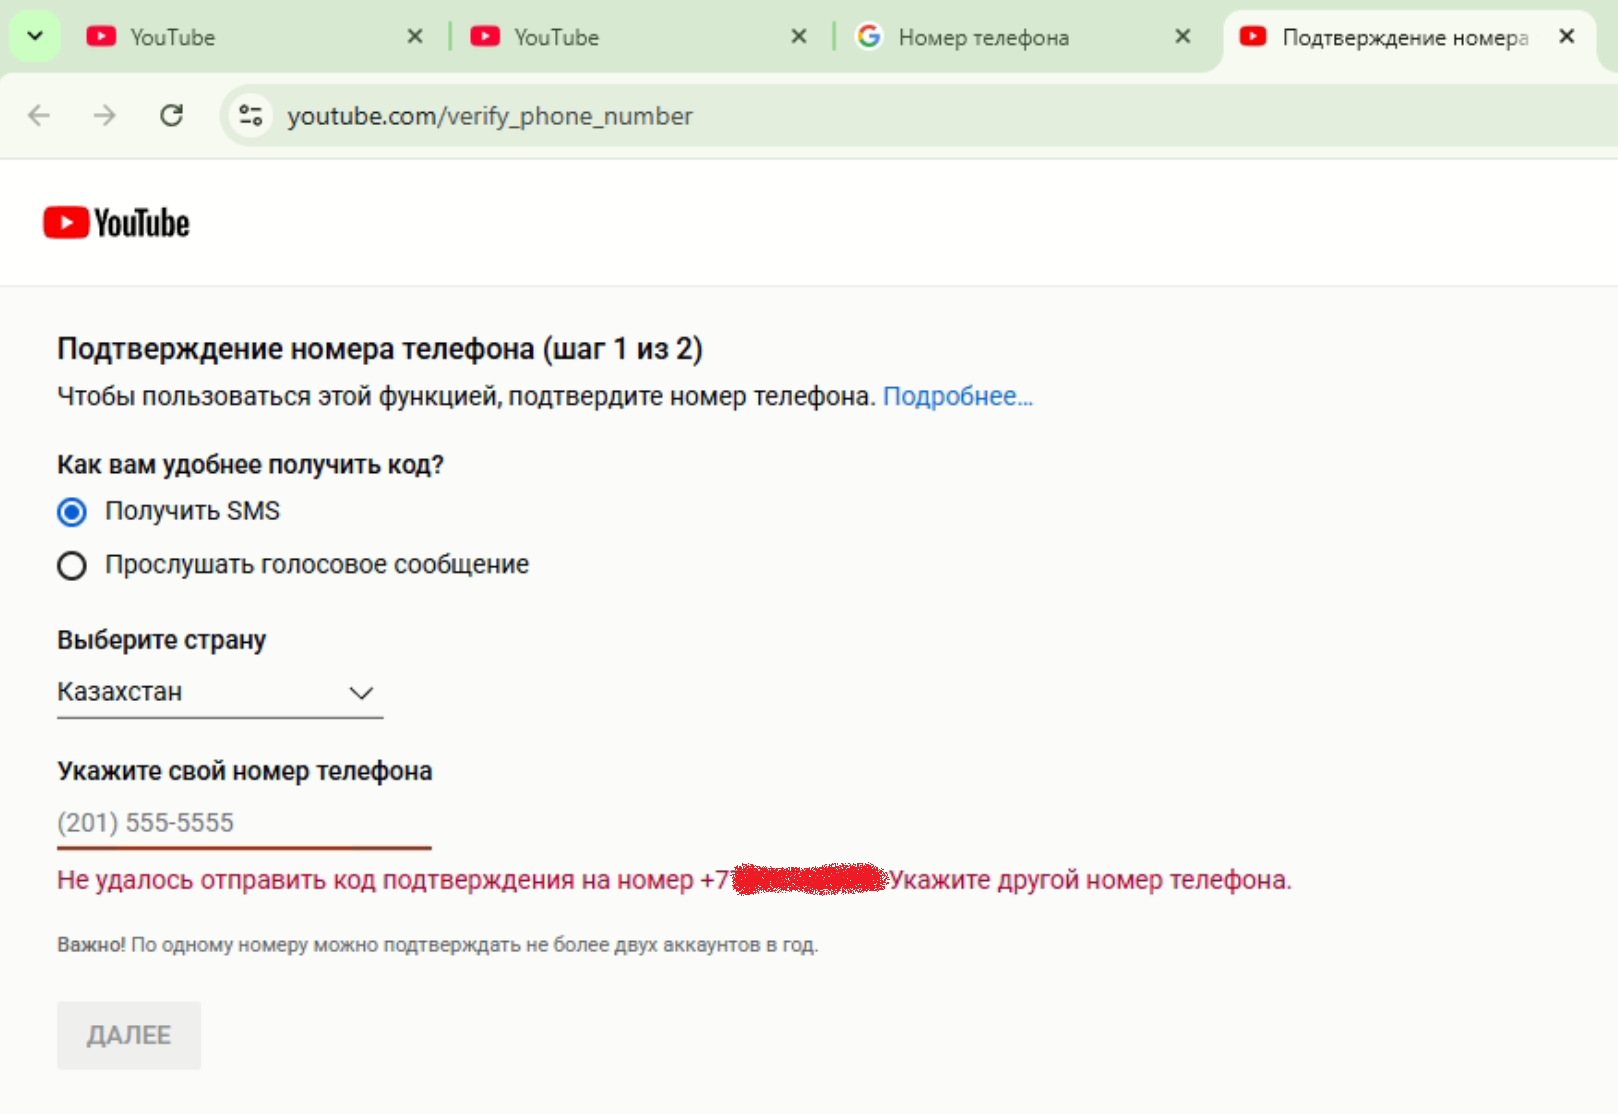Viewport: 1618px width, 1114px height.
Task: Click the YouTube favicon on first tab
Action: click(101, 37)
